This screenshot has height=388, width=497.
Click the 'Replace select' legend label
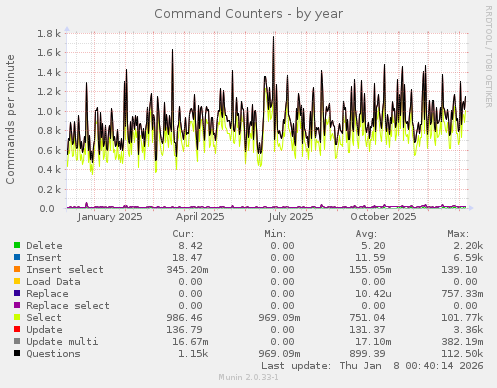tap(68, 306)
